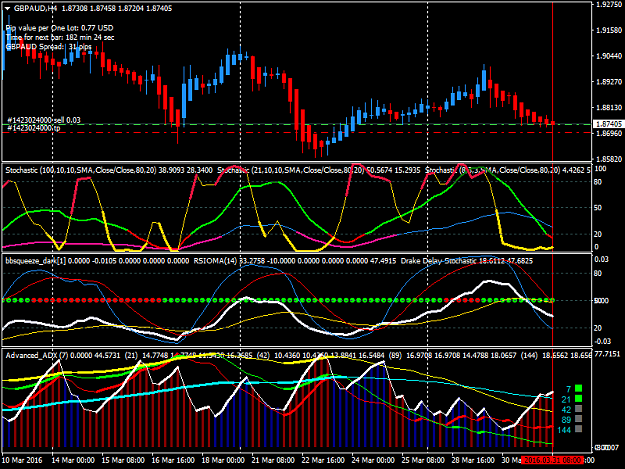Click the Time for next bar readout
This screenshot has height=469, width=625.
60,37
